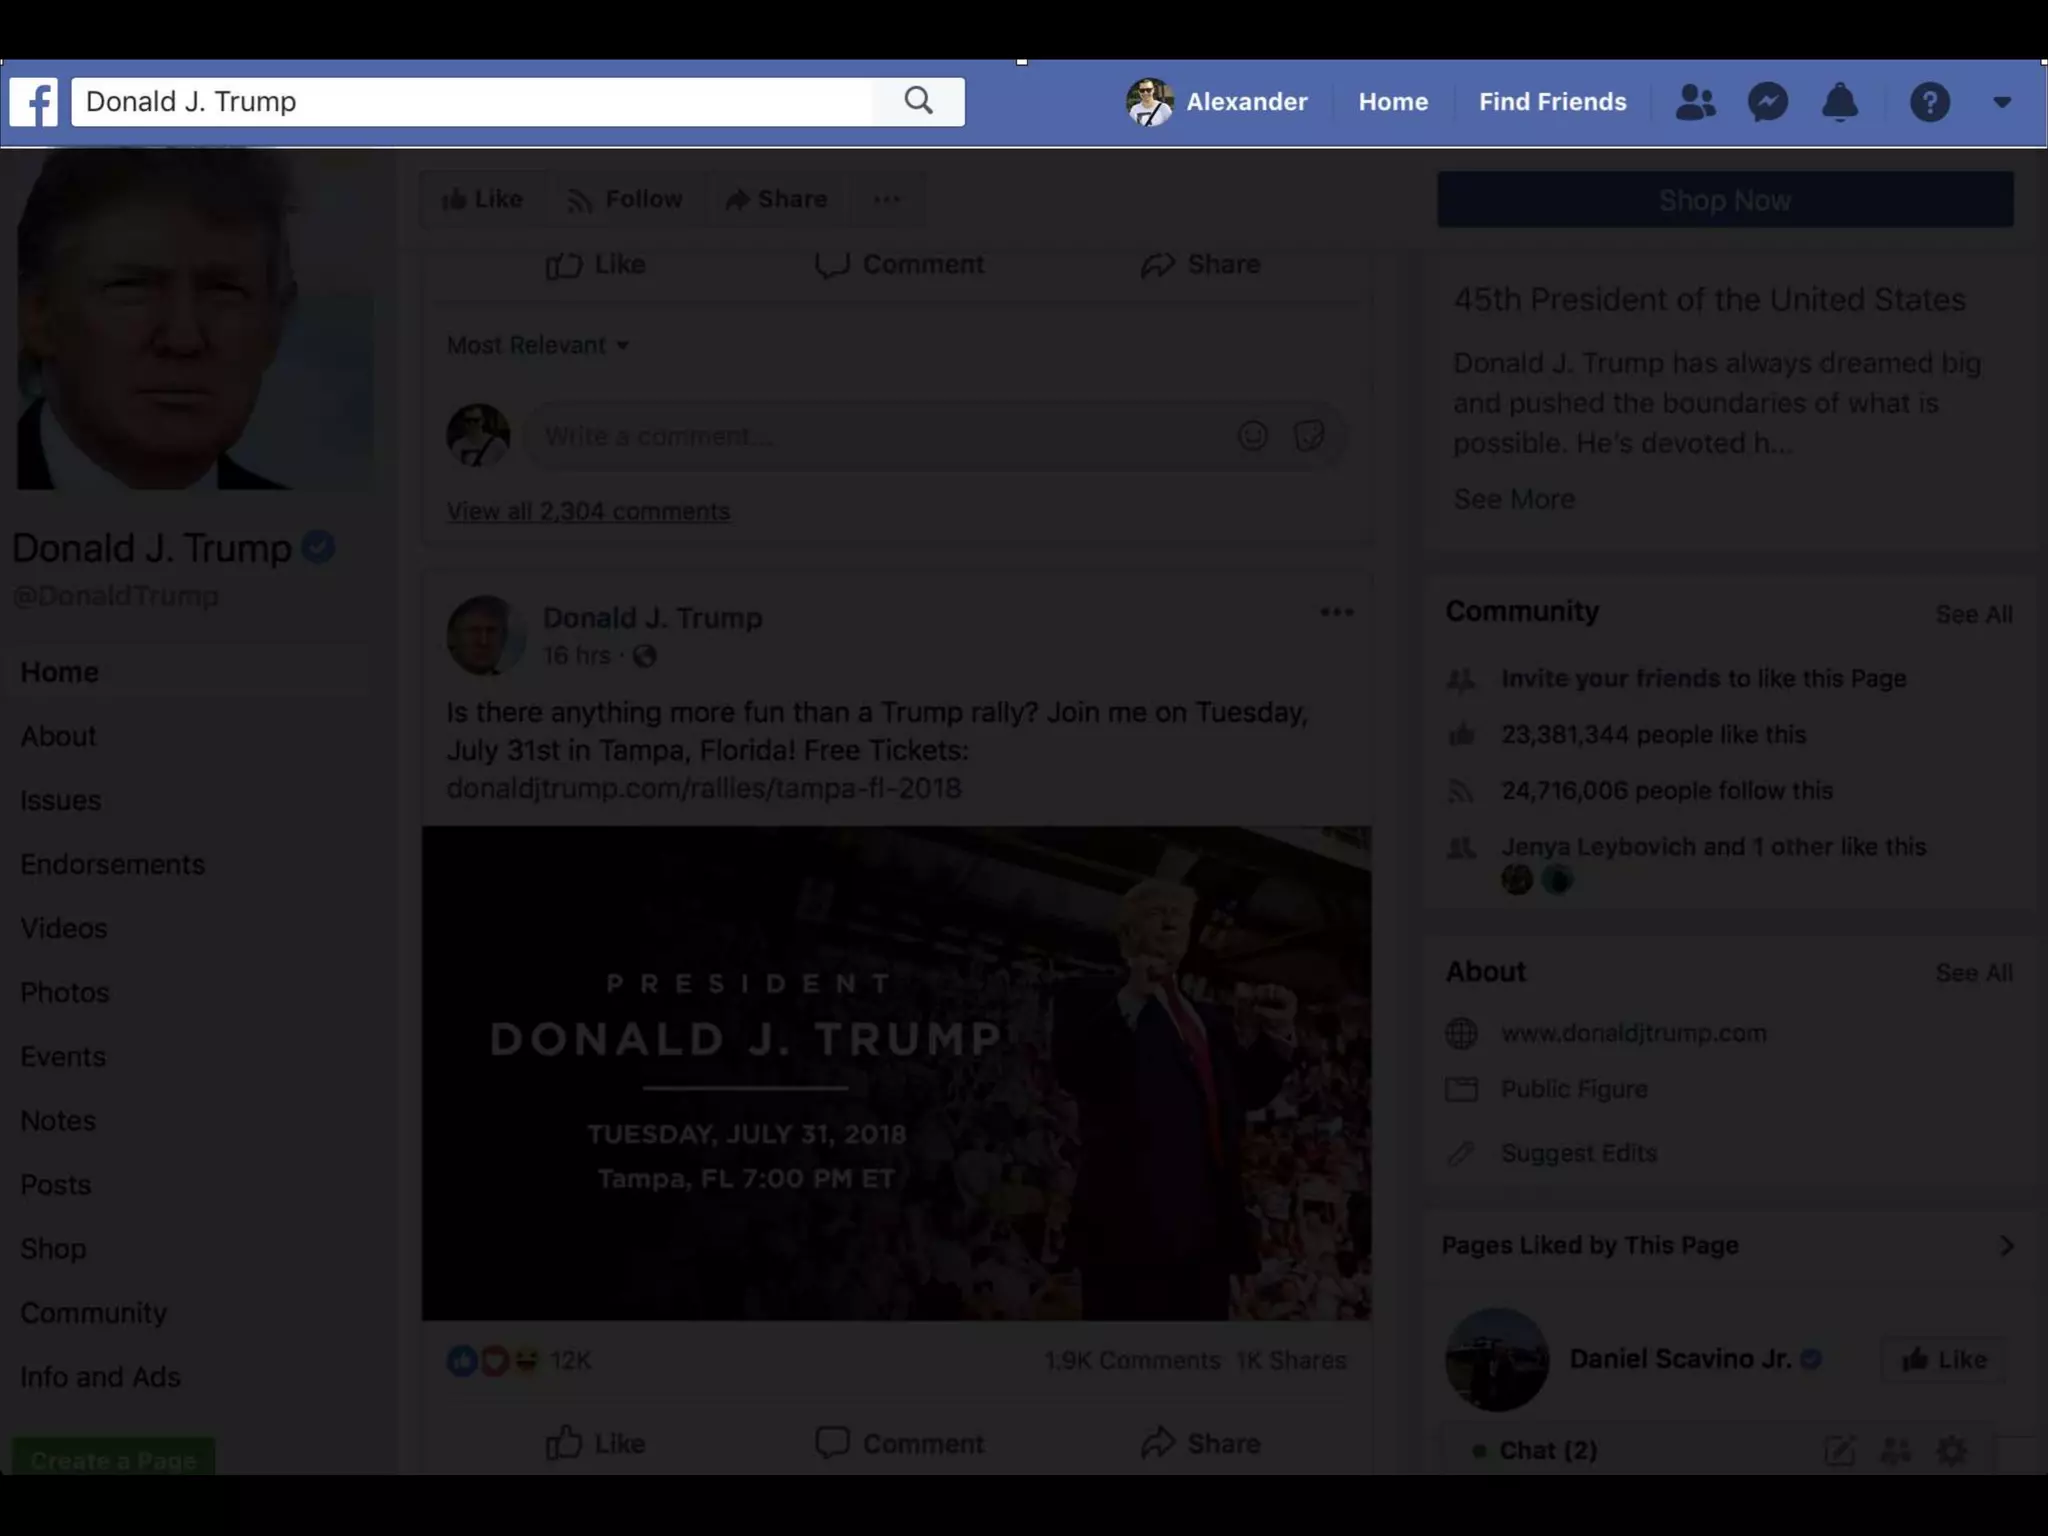2048x1536 pixels.
Task: Open About in page sidebar
Action: (58, 736)
